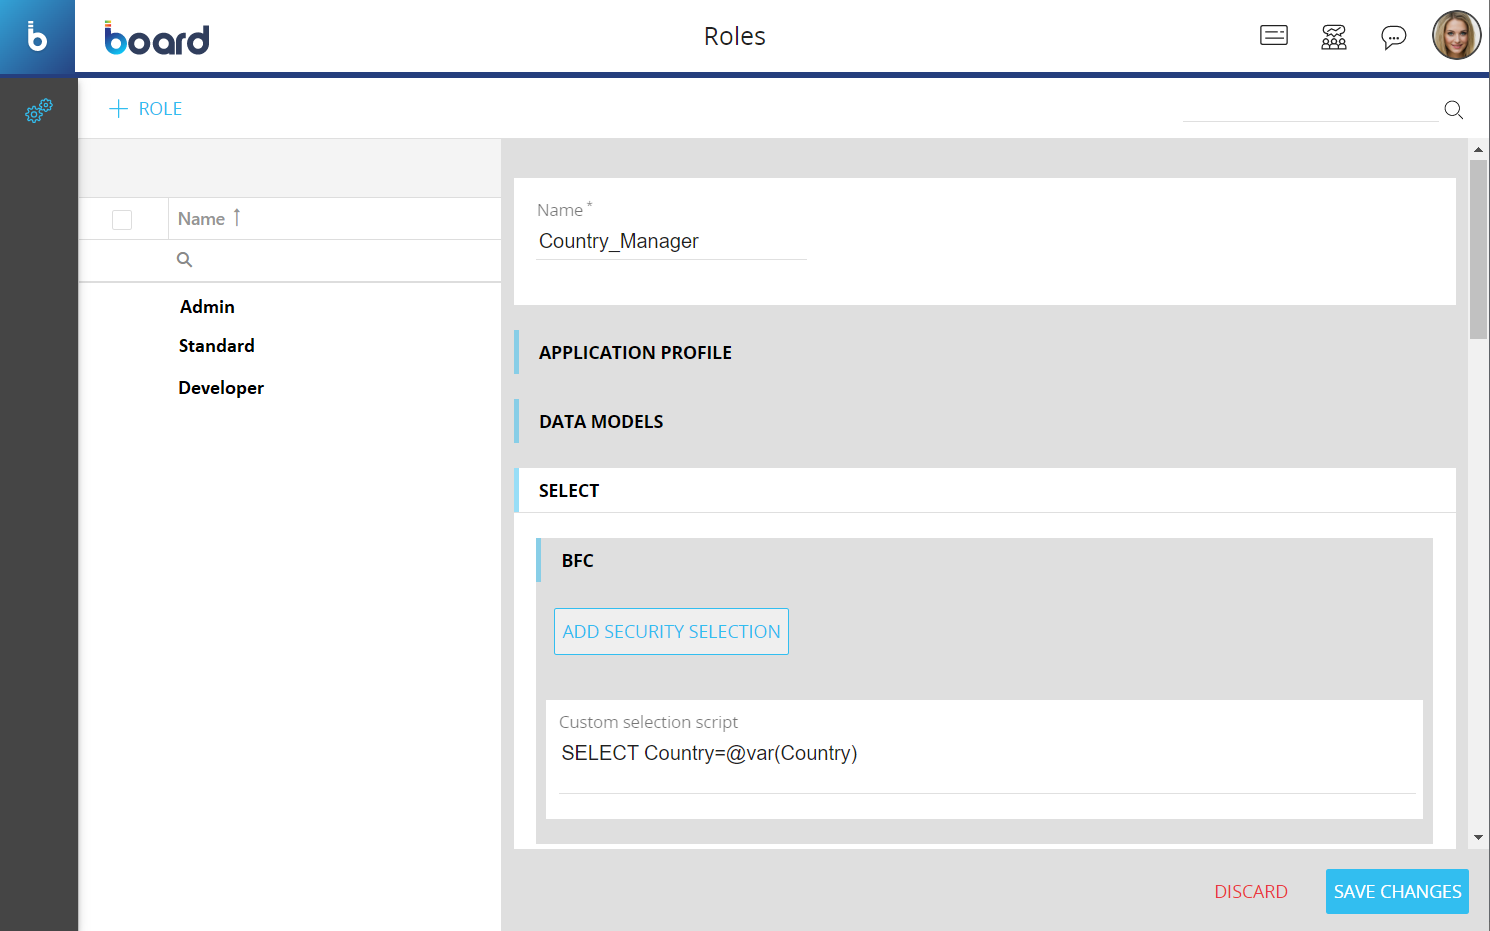The image size is (1490, 931).
Task: Expand the APPLICATION PROFILE section
Action: point(635,353)
